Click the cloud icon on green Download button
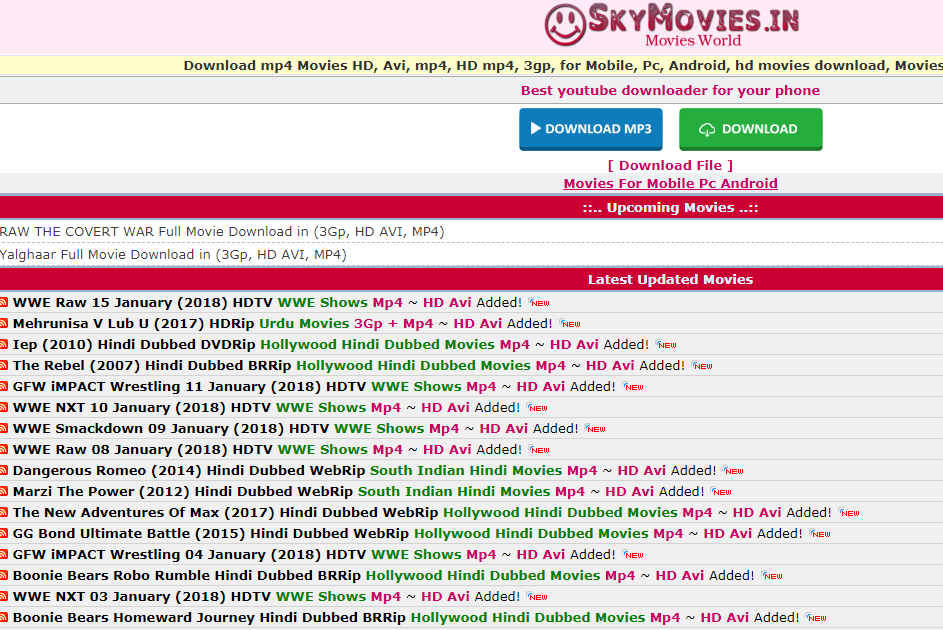 click(707, 129)
